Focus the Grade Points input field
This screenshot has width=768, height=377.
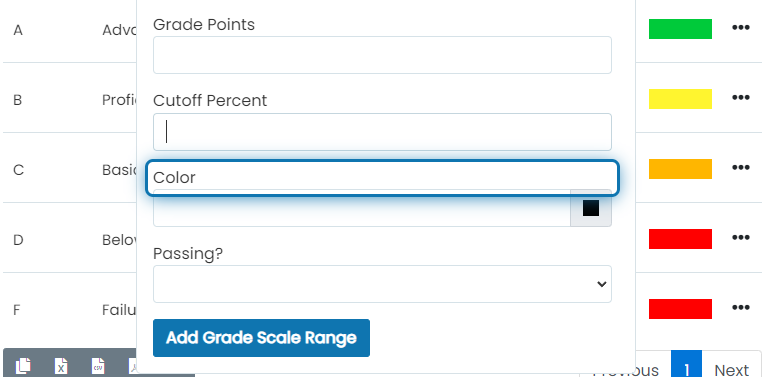[x=382, y=55]
